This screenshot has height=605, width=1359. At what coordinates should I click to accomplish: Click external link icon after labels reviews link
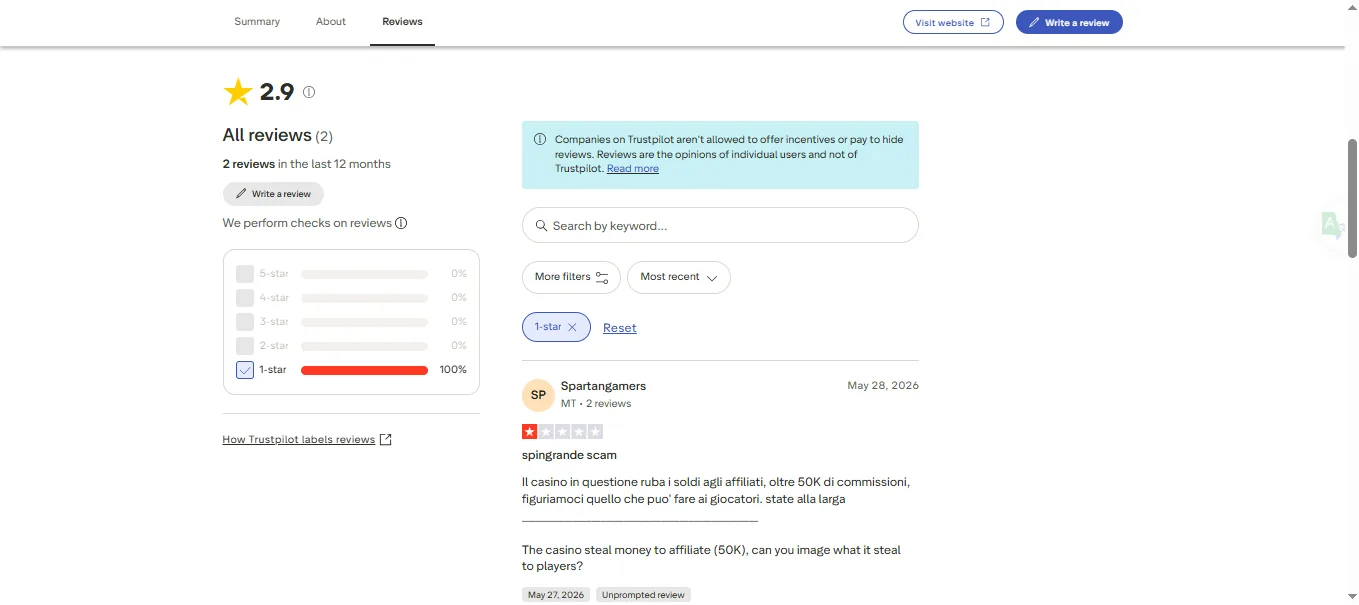387,440
